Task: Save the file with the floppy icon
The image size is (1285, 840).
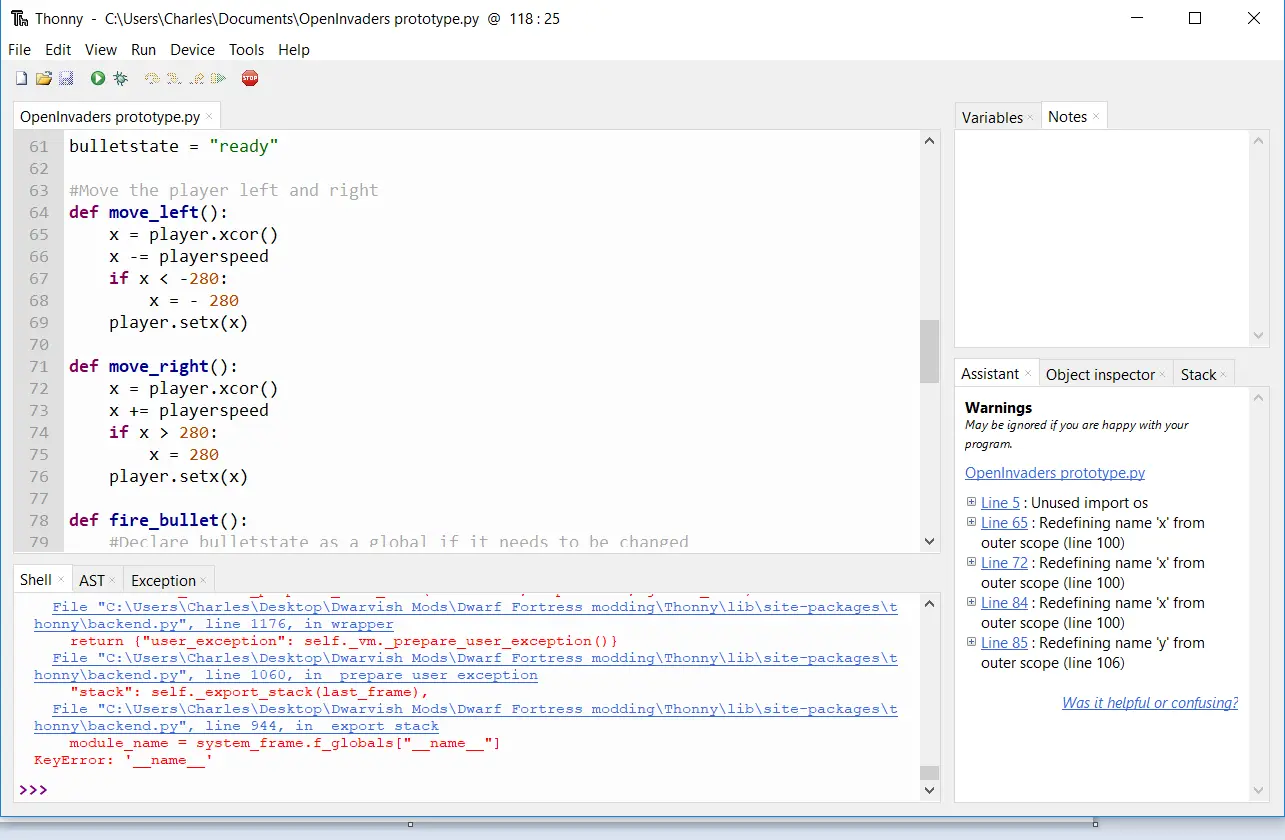Action: coord(66,78)
